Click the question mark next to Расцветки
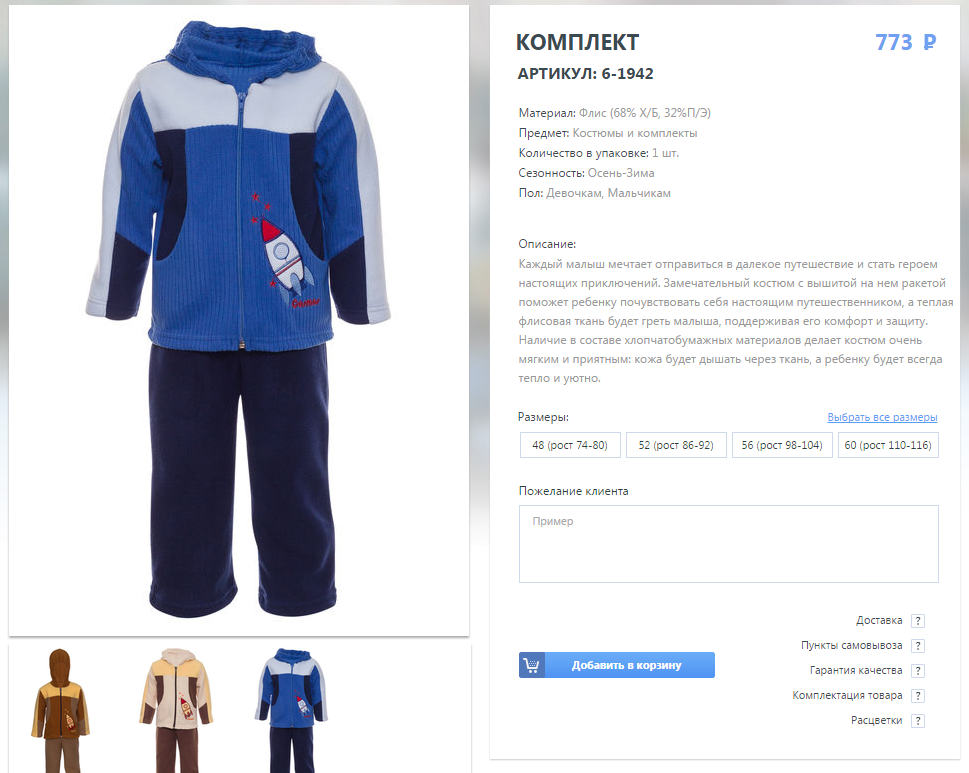Screen dimensions: 969x773 (918, 721)
